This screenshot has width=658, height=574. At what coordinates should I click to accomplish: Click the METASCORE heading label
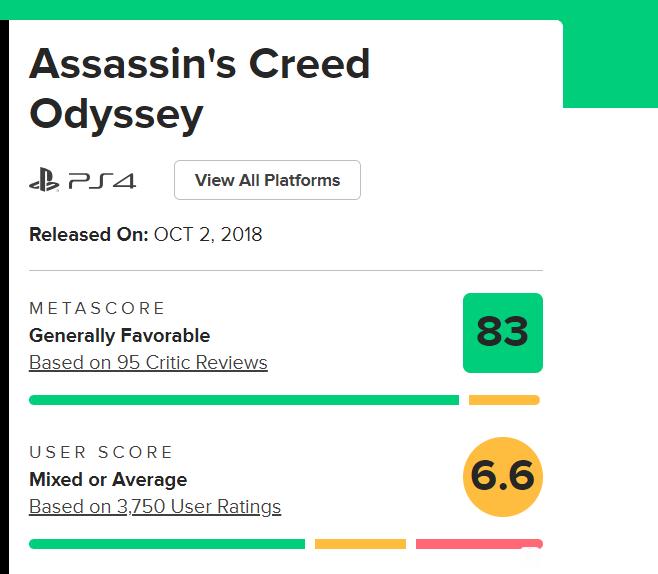tap(97, 308)
